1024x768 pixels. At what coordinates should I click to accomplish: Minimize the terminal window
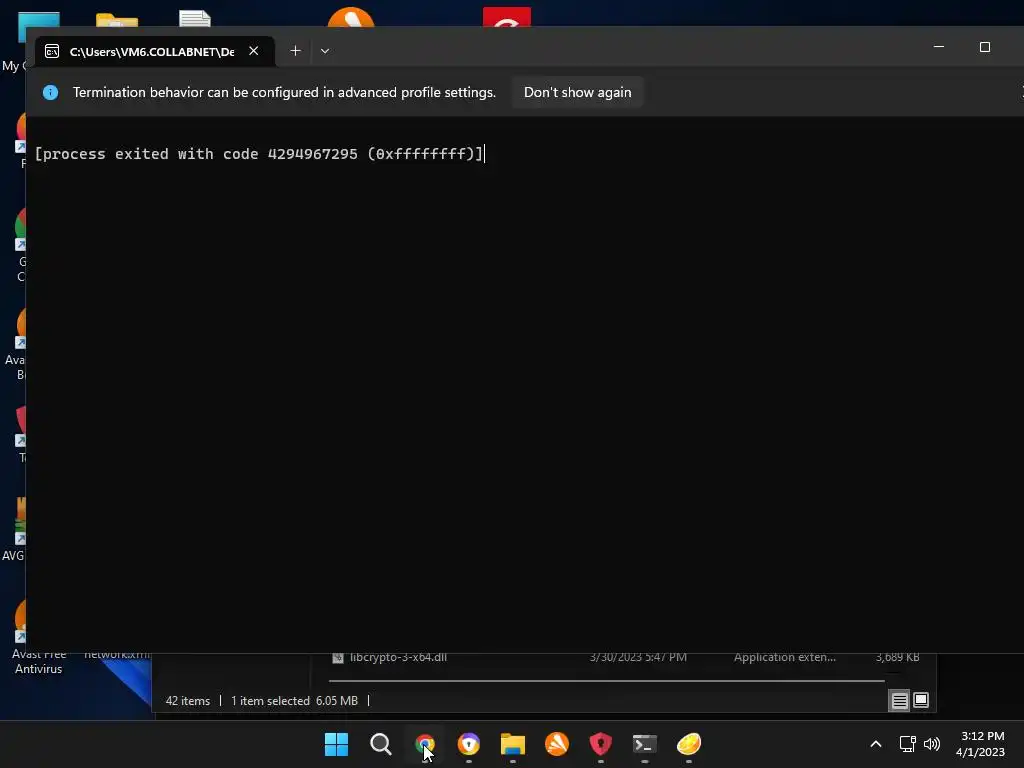point(938,47)
